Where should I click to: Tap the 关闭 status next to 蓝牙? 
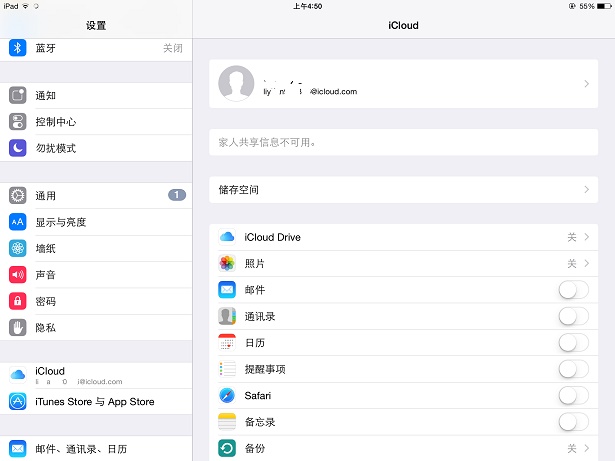(173, 48)
